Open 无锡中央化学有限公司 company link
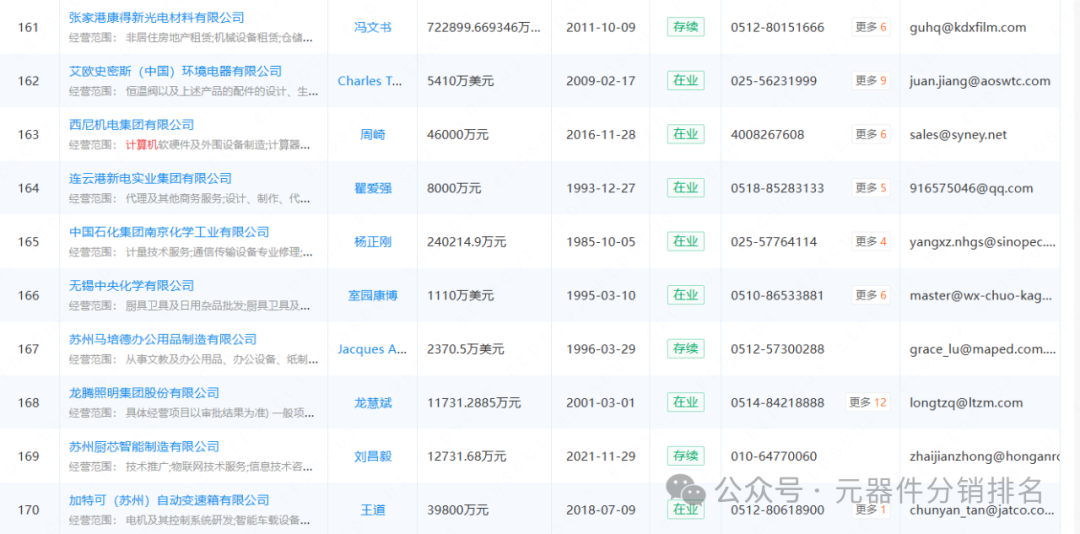The width and height of the screenshot is (1080, 534). [x=132, y=286]
